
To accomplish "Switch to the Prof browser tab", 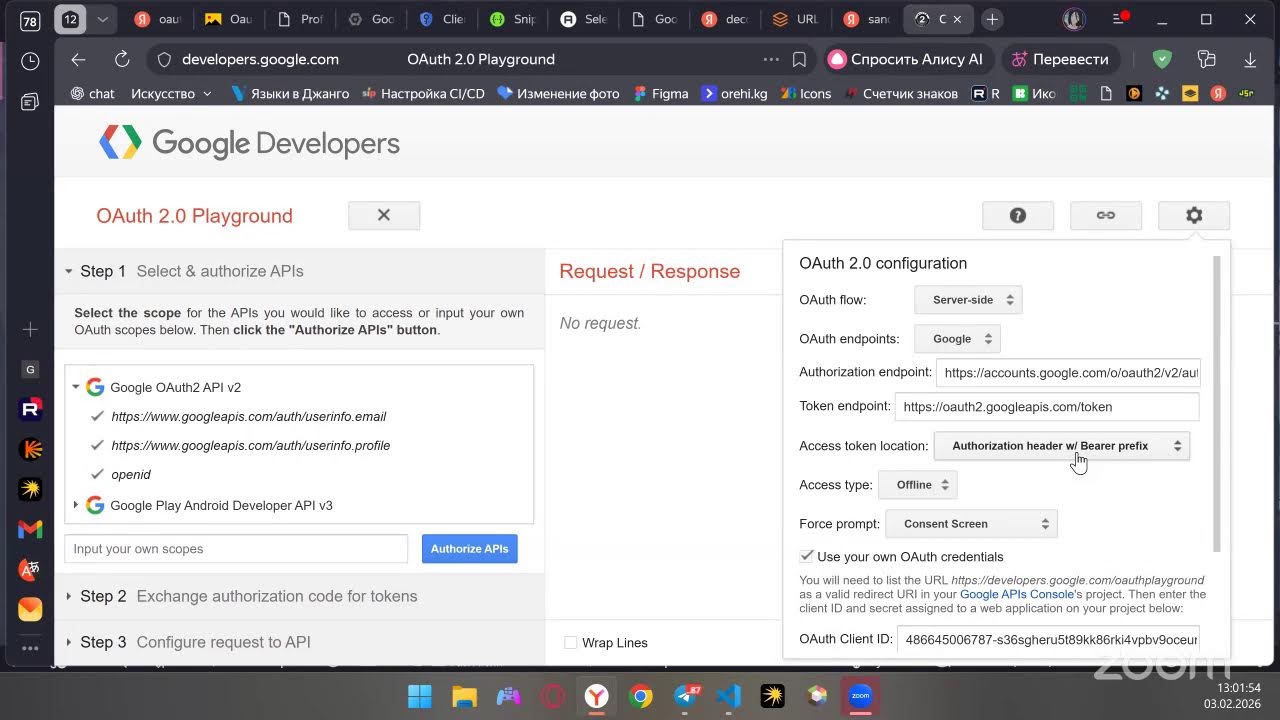I will [300, 19].
